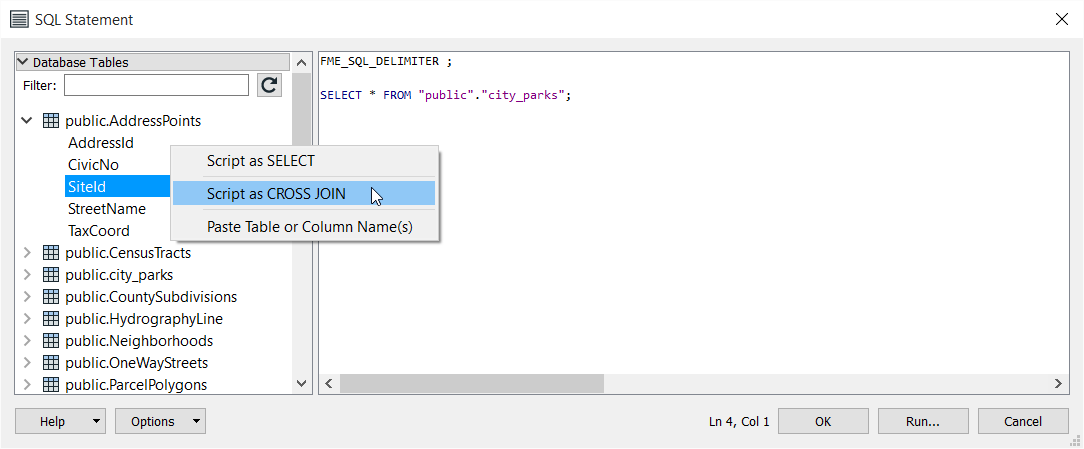Select the public.HydrographyLine table name

click(x=144, y=319)
